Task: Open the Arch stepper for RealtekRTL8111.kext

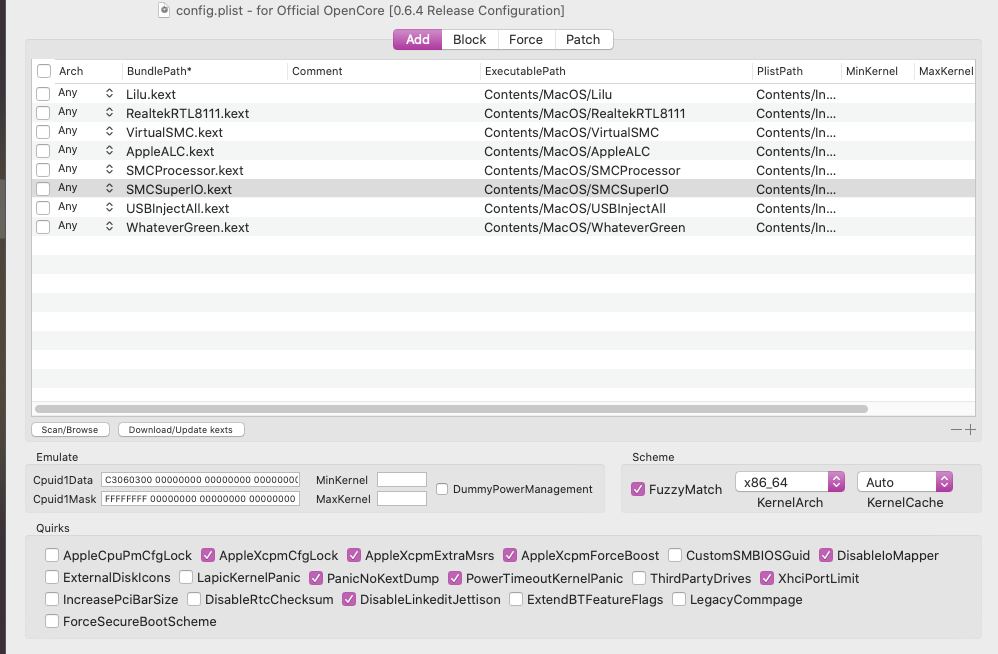Action: point(109,112)
